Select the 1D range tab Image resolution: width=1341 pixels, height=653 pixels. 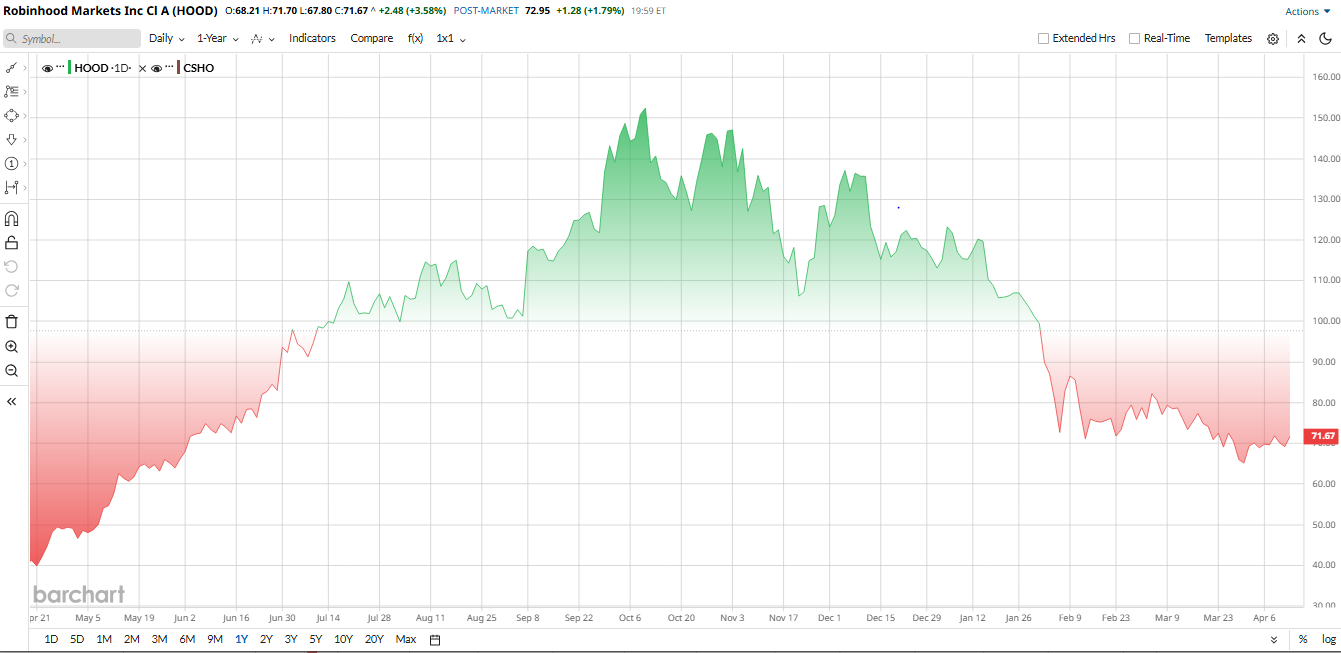pos(51,640)
